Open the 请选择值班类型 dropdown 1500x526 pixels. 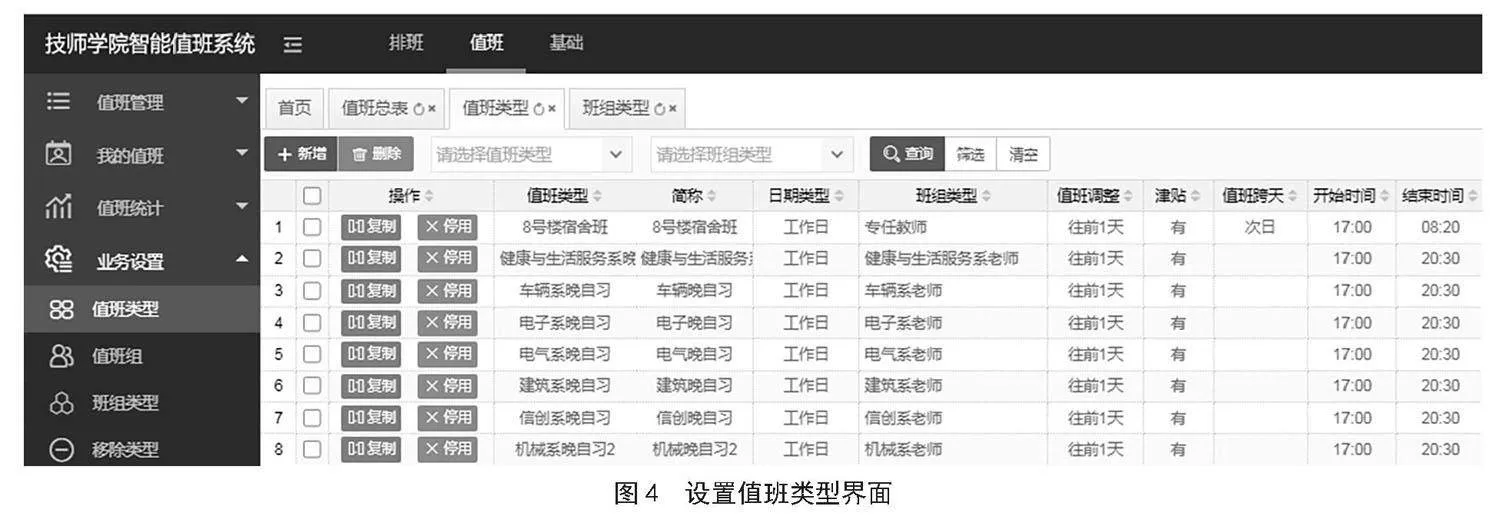click(531, 155)
